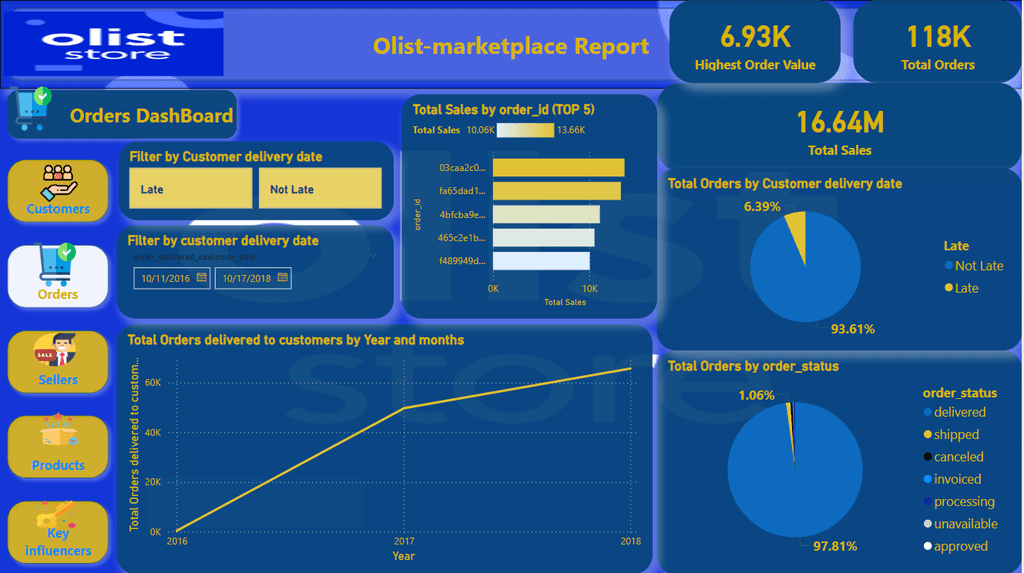Viewport: 1024px width, 573px height.
Task: Expand the date slicer dropdown chevron
Action: (x=373, y=257)
